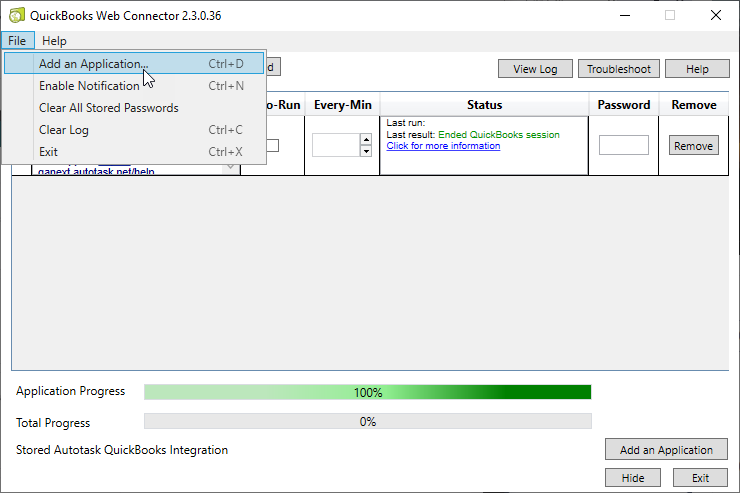This screenshot has width=740, height=493.
Task: Click the Help button at top right
Action: [697, 69]
